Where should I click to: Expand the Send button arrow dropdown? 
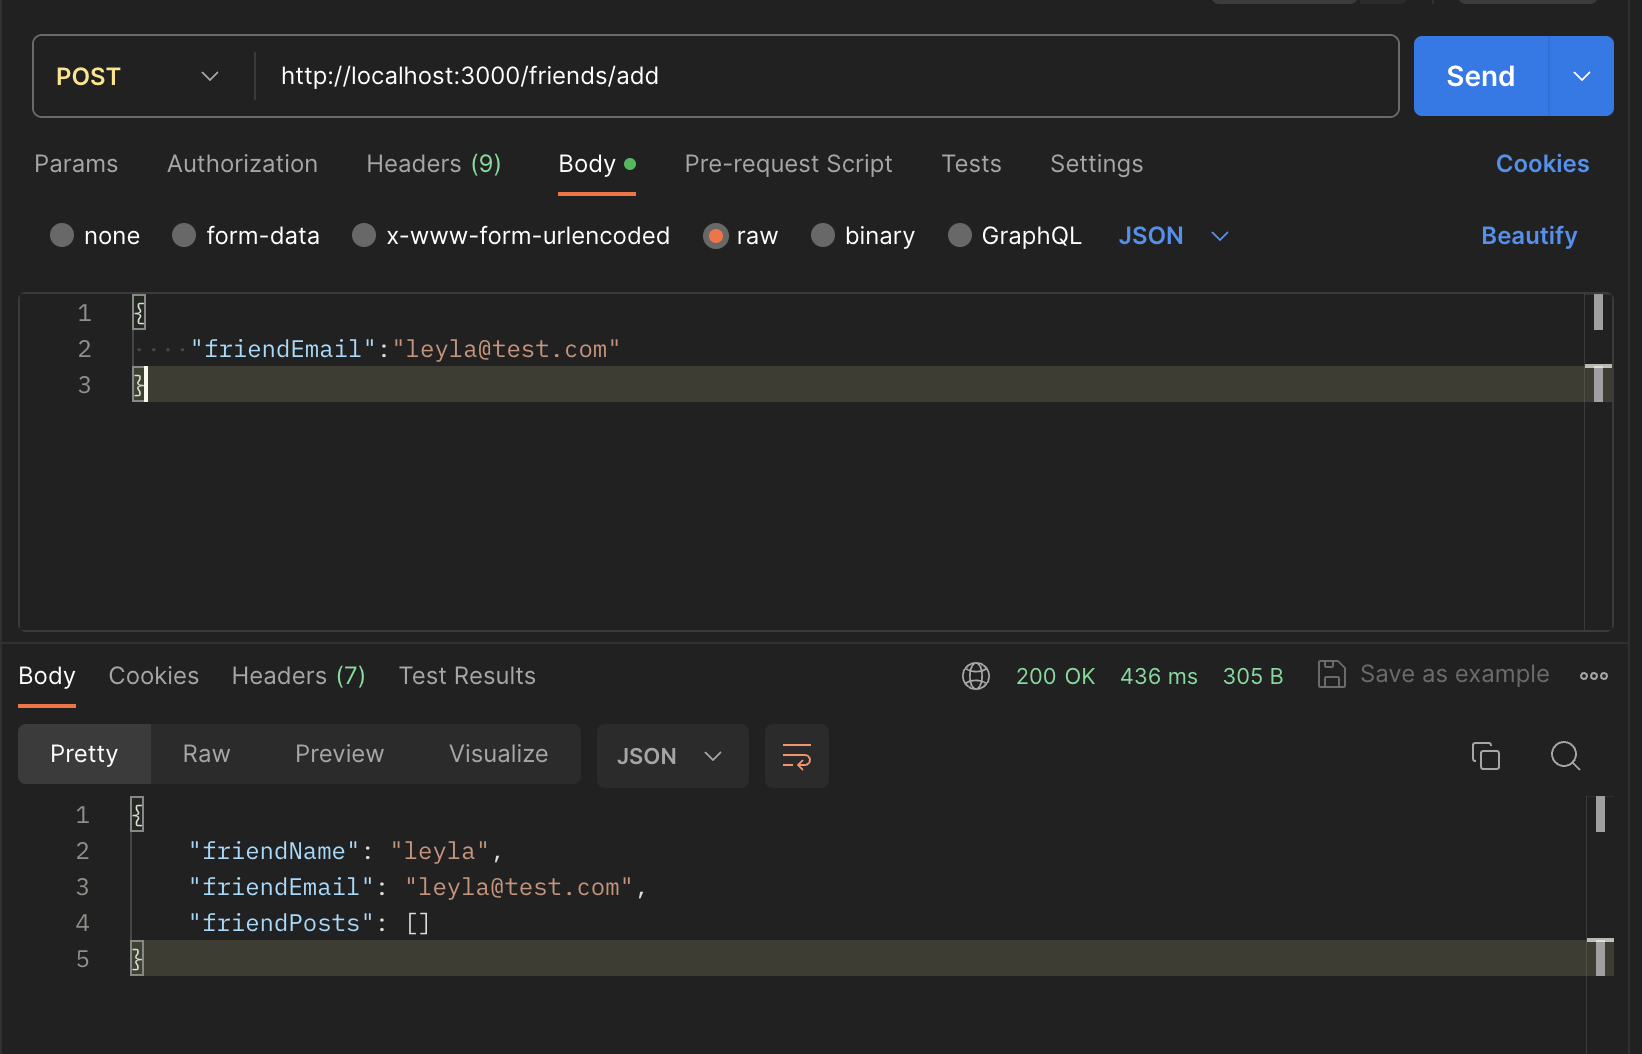(1581, 76)
